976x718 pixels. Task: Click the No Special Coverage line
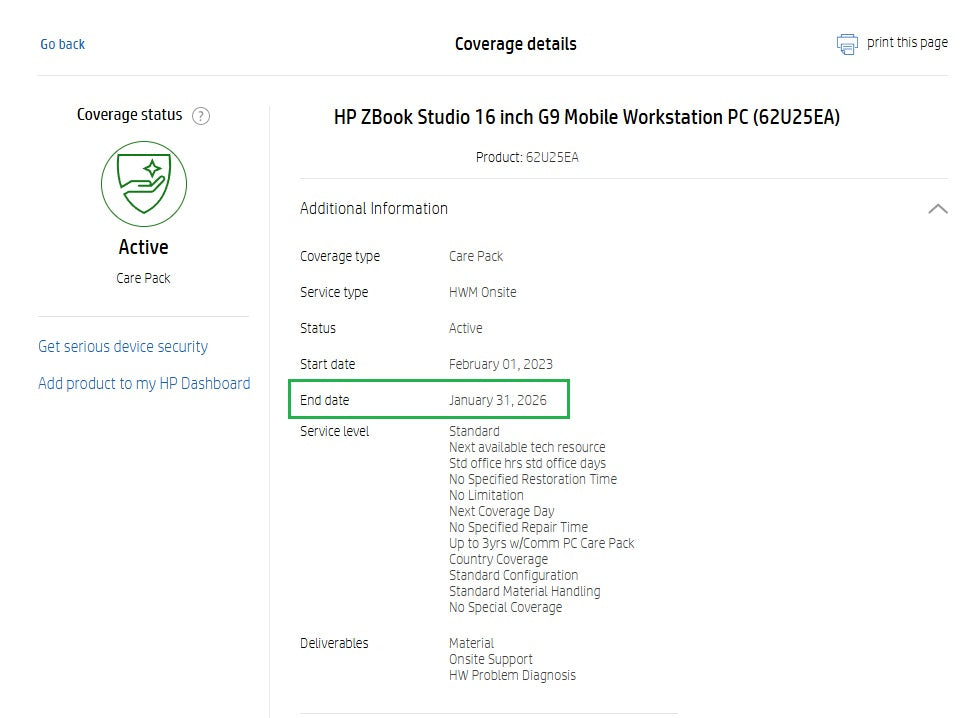tap(505, 607)
